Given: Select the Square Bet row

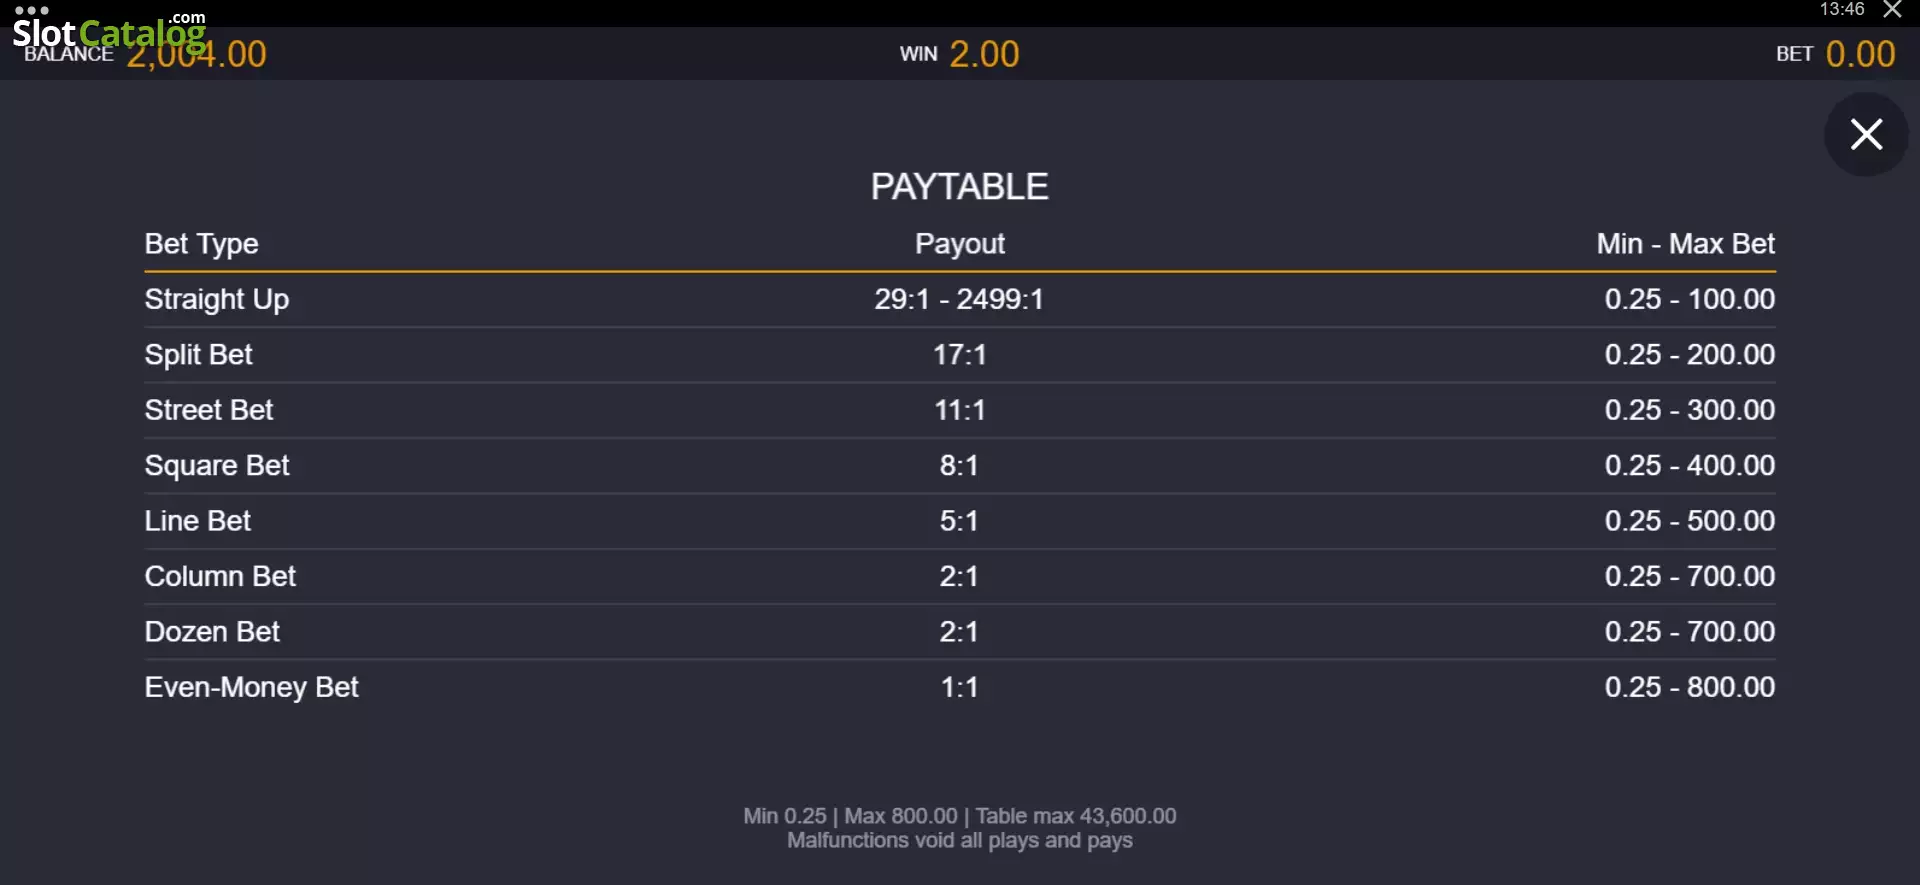Looking at the screenshot, I should 960,465.
